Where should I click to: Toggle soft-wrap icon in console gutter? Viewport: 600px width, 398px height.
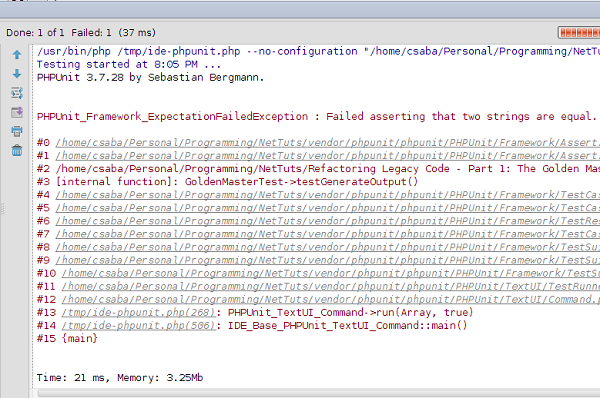click(17, 93)
